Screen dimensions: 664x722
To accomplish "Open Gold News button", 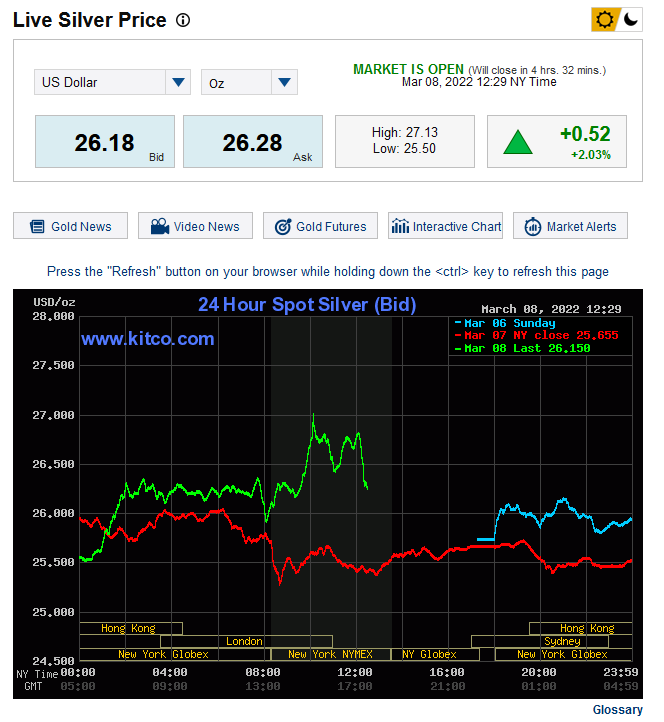I will (70, 226).
